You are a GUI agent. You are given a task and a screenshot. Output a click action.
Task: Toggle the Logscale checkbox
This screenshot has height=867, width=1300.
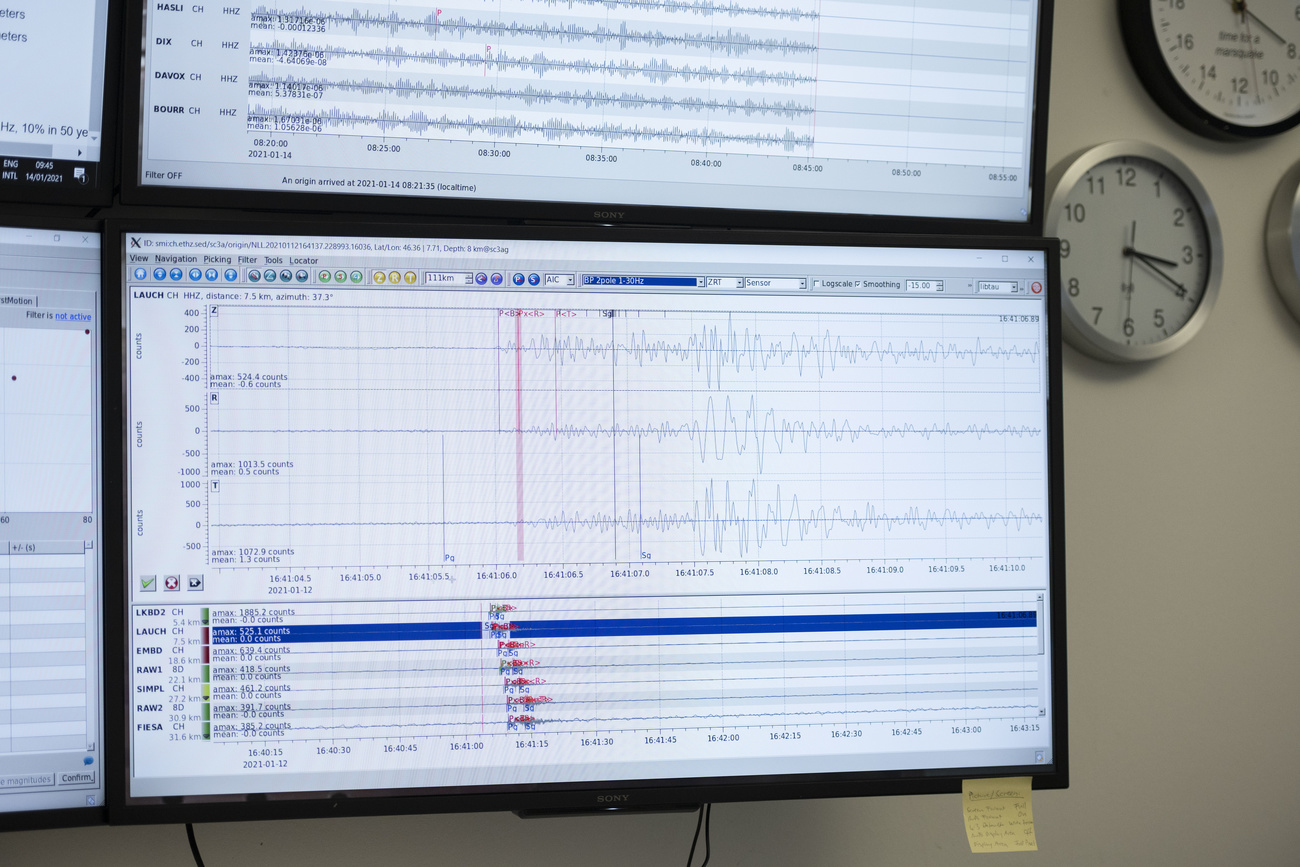(x=816, y=284)
